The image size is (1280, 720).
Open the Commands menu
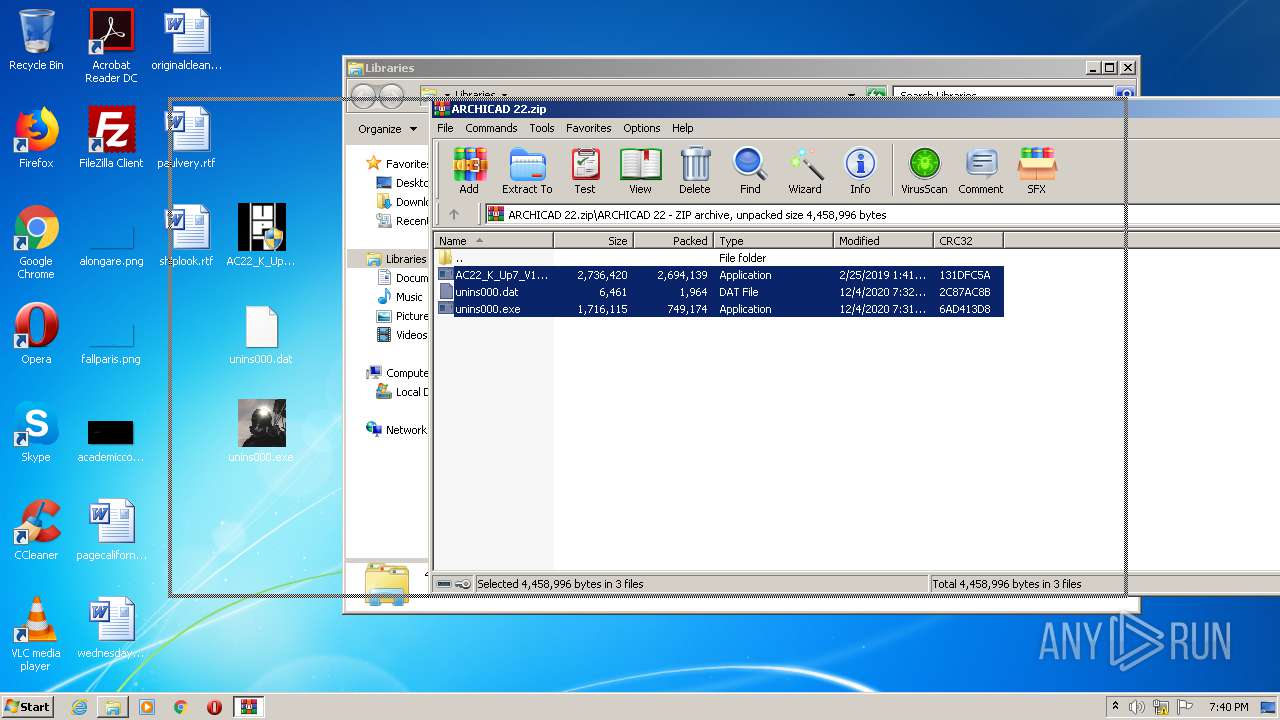coord(491,128)
